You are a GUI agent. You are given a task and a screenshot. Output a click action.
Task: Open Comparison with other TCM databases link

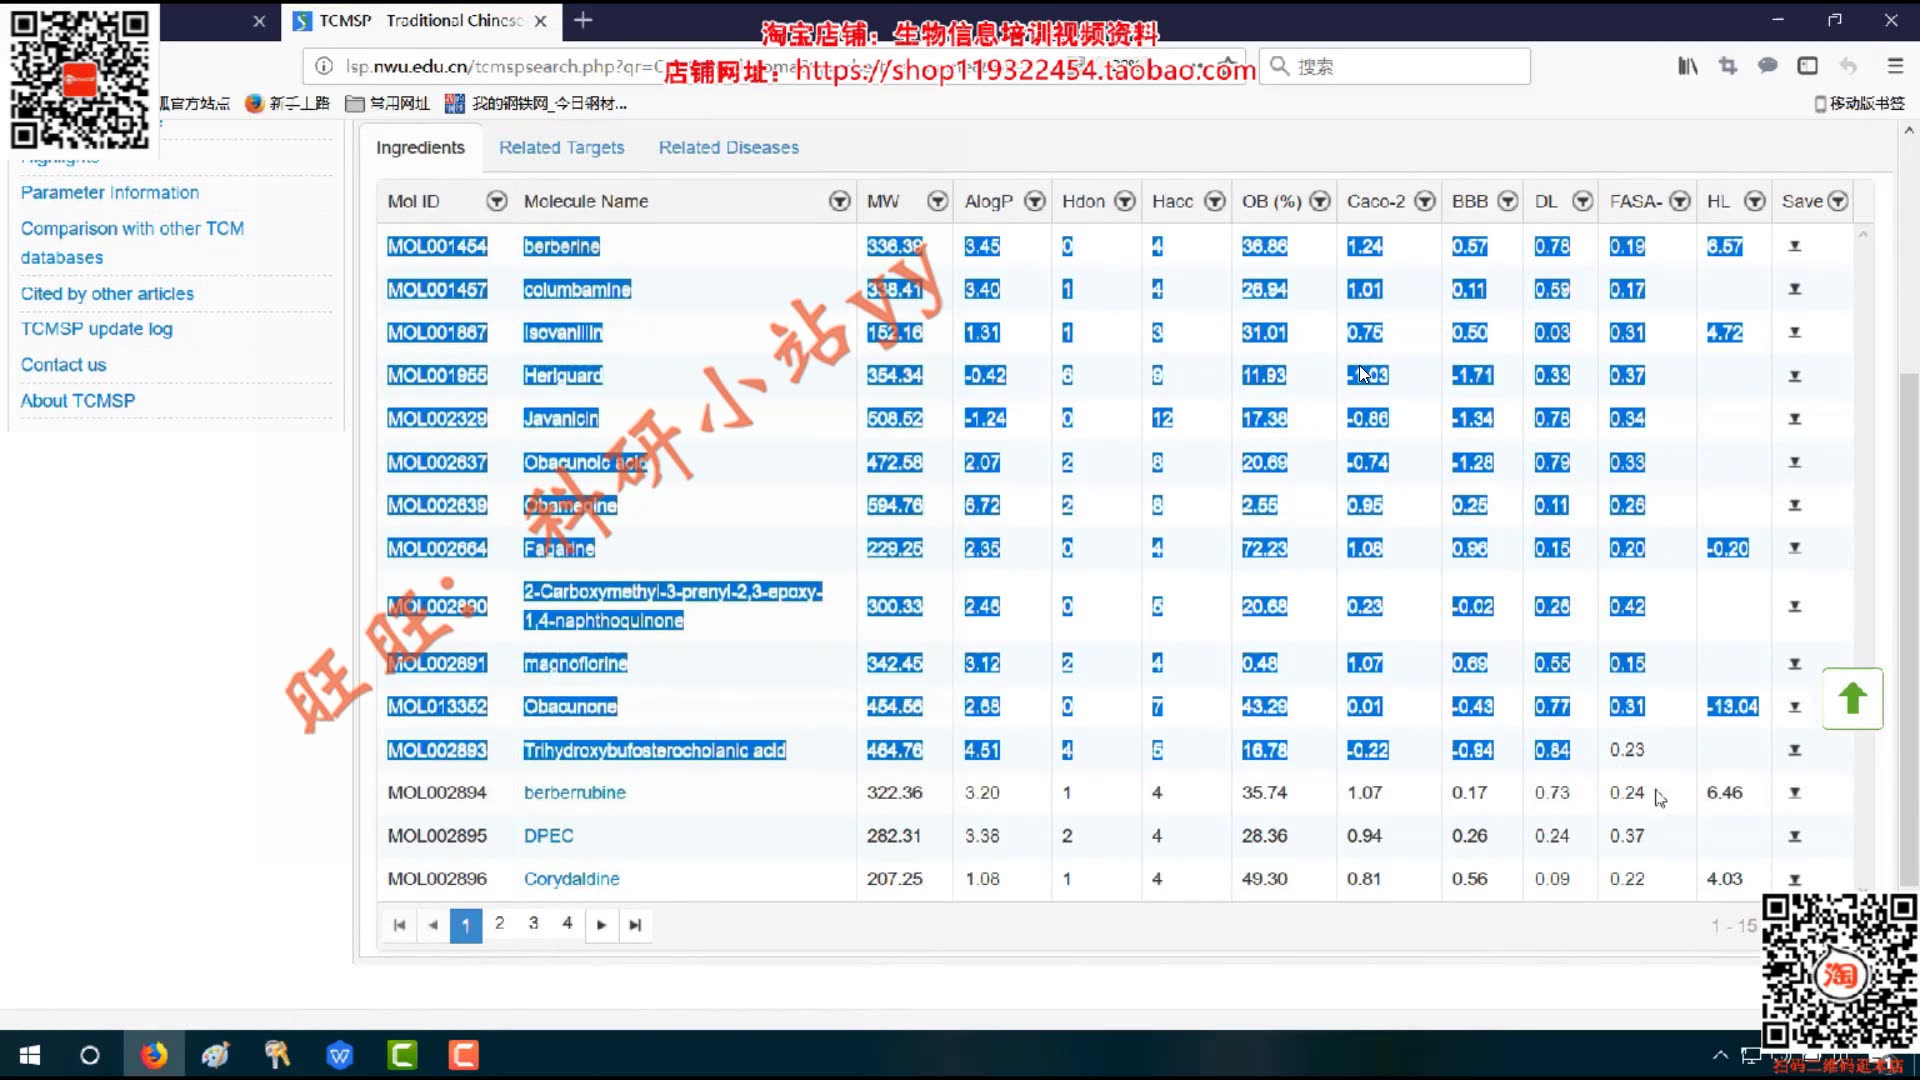click(x=132, y=242)
